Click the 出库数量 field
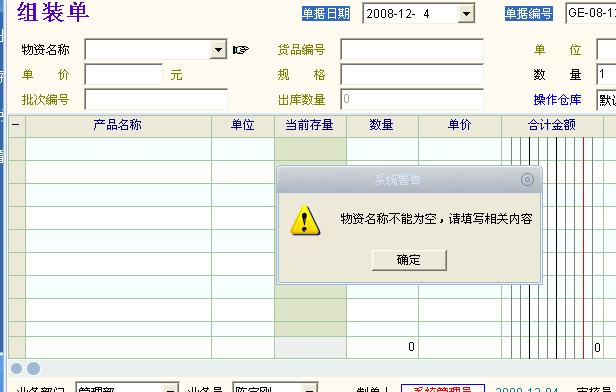 click(x=412, y=99)
